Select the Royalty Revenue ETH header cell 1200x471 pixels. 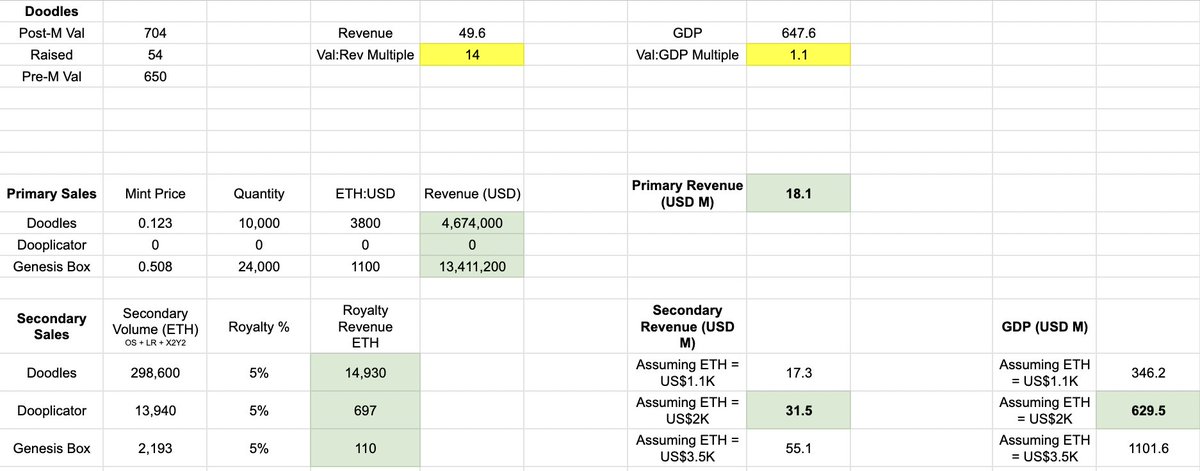(x=366, y=326)
